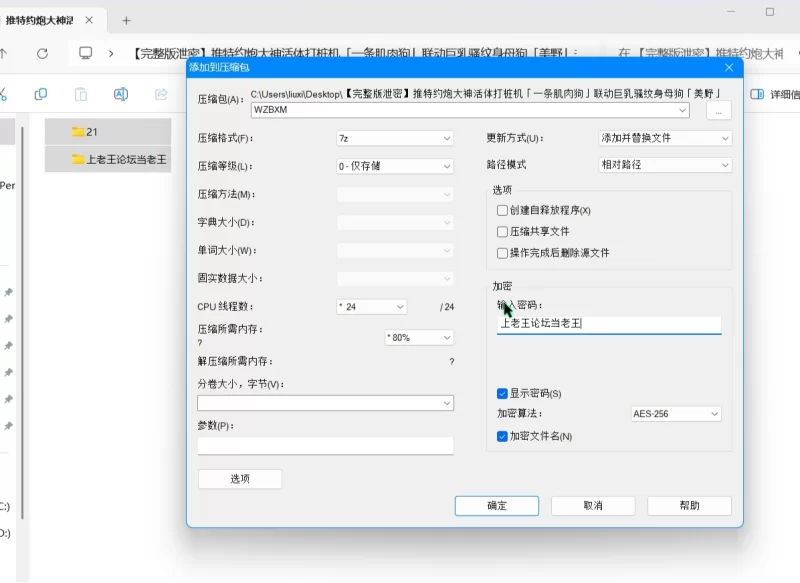Click the share icon in File Explorer toolbar
The image size is (800, 583).
tap(161, 94)
